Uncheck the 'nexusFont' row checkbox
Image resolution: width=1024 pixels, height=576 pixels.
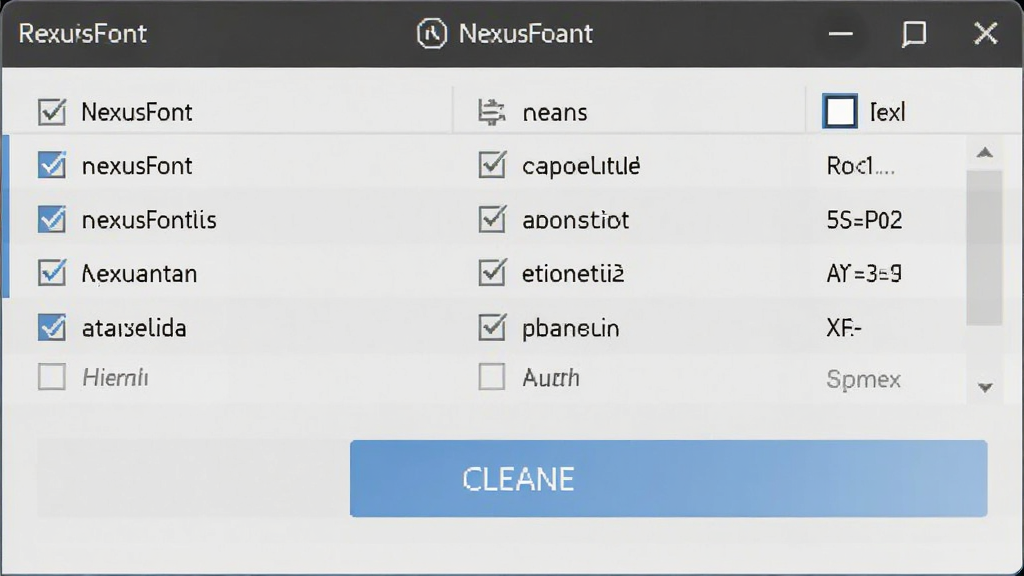click(52, 165)
